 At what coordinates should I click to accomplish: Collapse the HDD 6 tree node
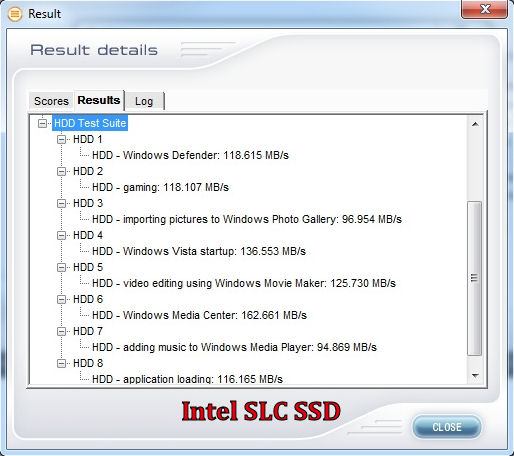[61, 300]
